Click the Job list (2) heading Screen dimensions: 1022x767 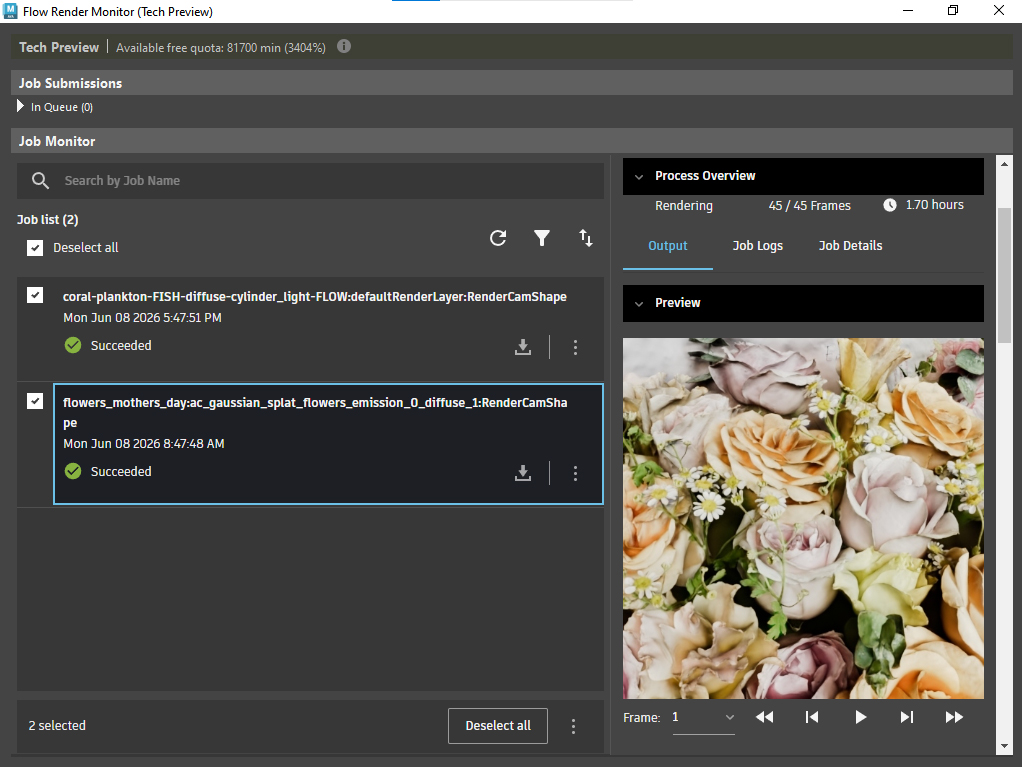pos(48,220)
